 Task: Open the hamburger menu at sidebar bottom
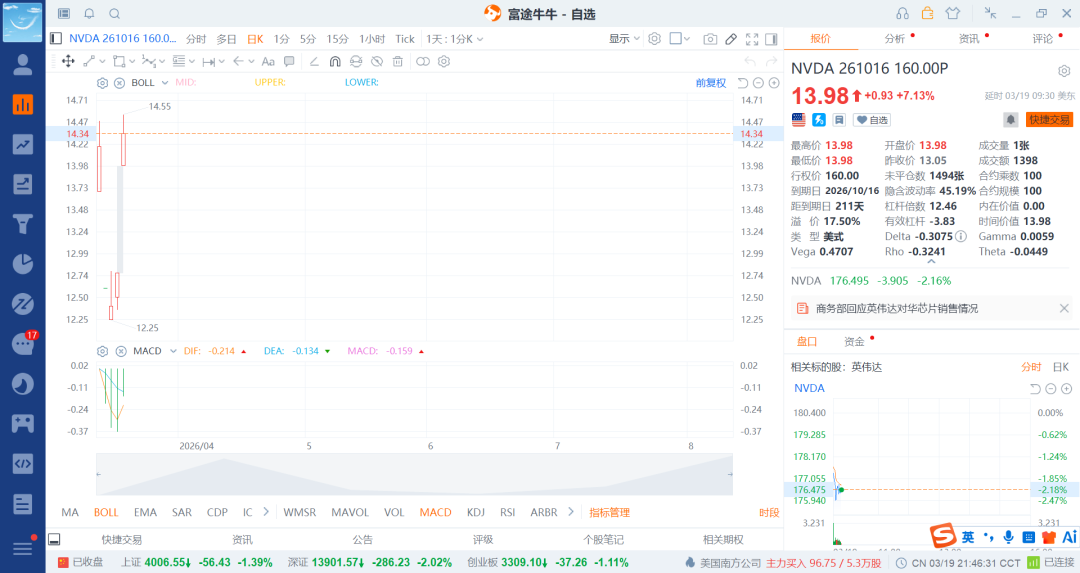point(23,548)
